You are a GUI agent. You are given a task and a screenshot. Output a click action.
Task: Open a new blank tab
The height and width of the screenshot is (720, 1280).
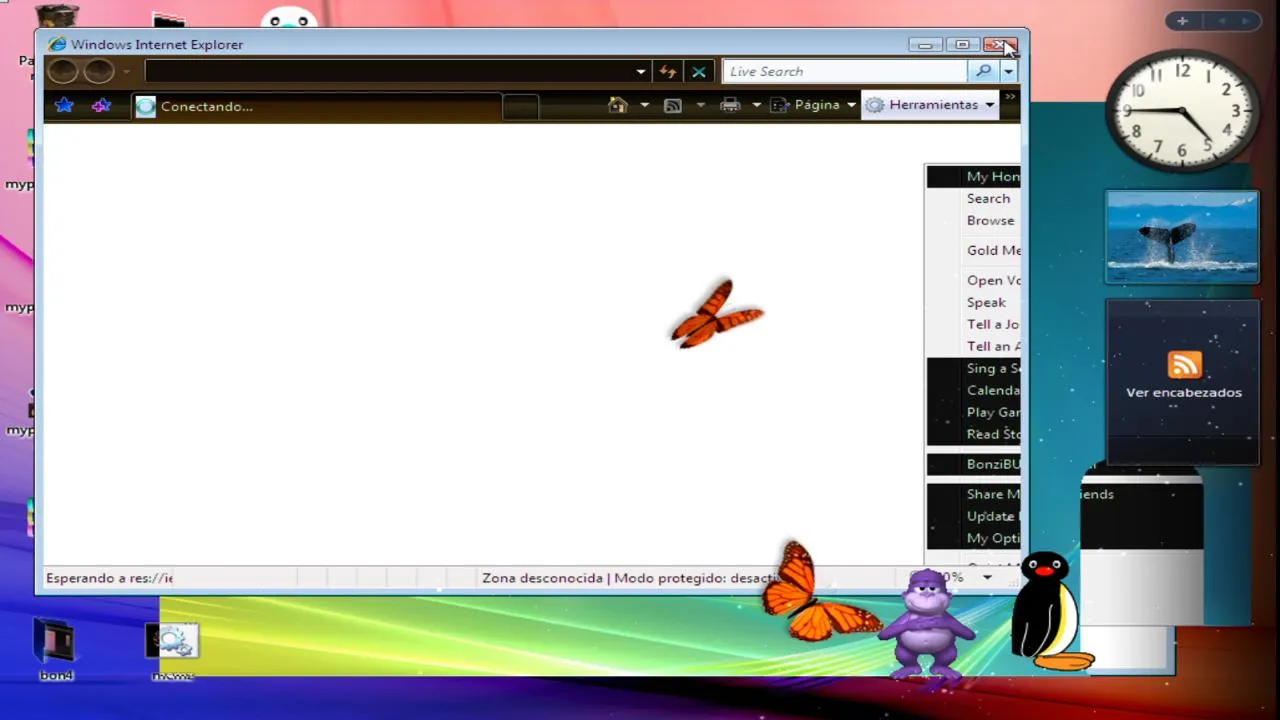click(x=520, y=107)
